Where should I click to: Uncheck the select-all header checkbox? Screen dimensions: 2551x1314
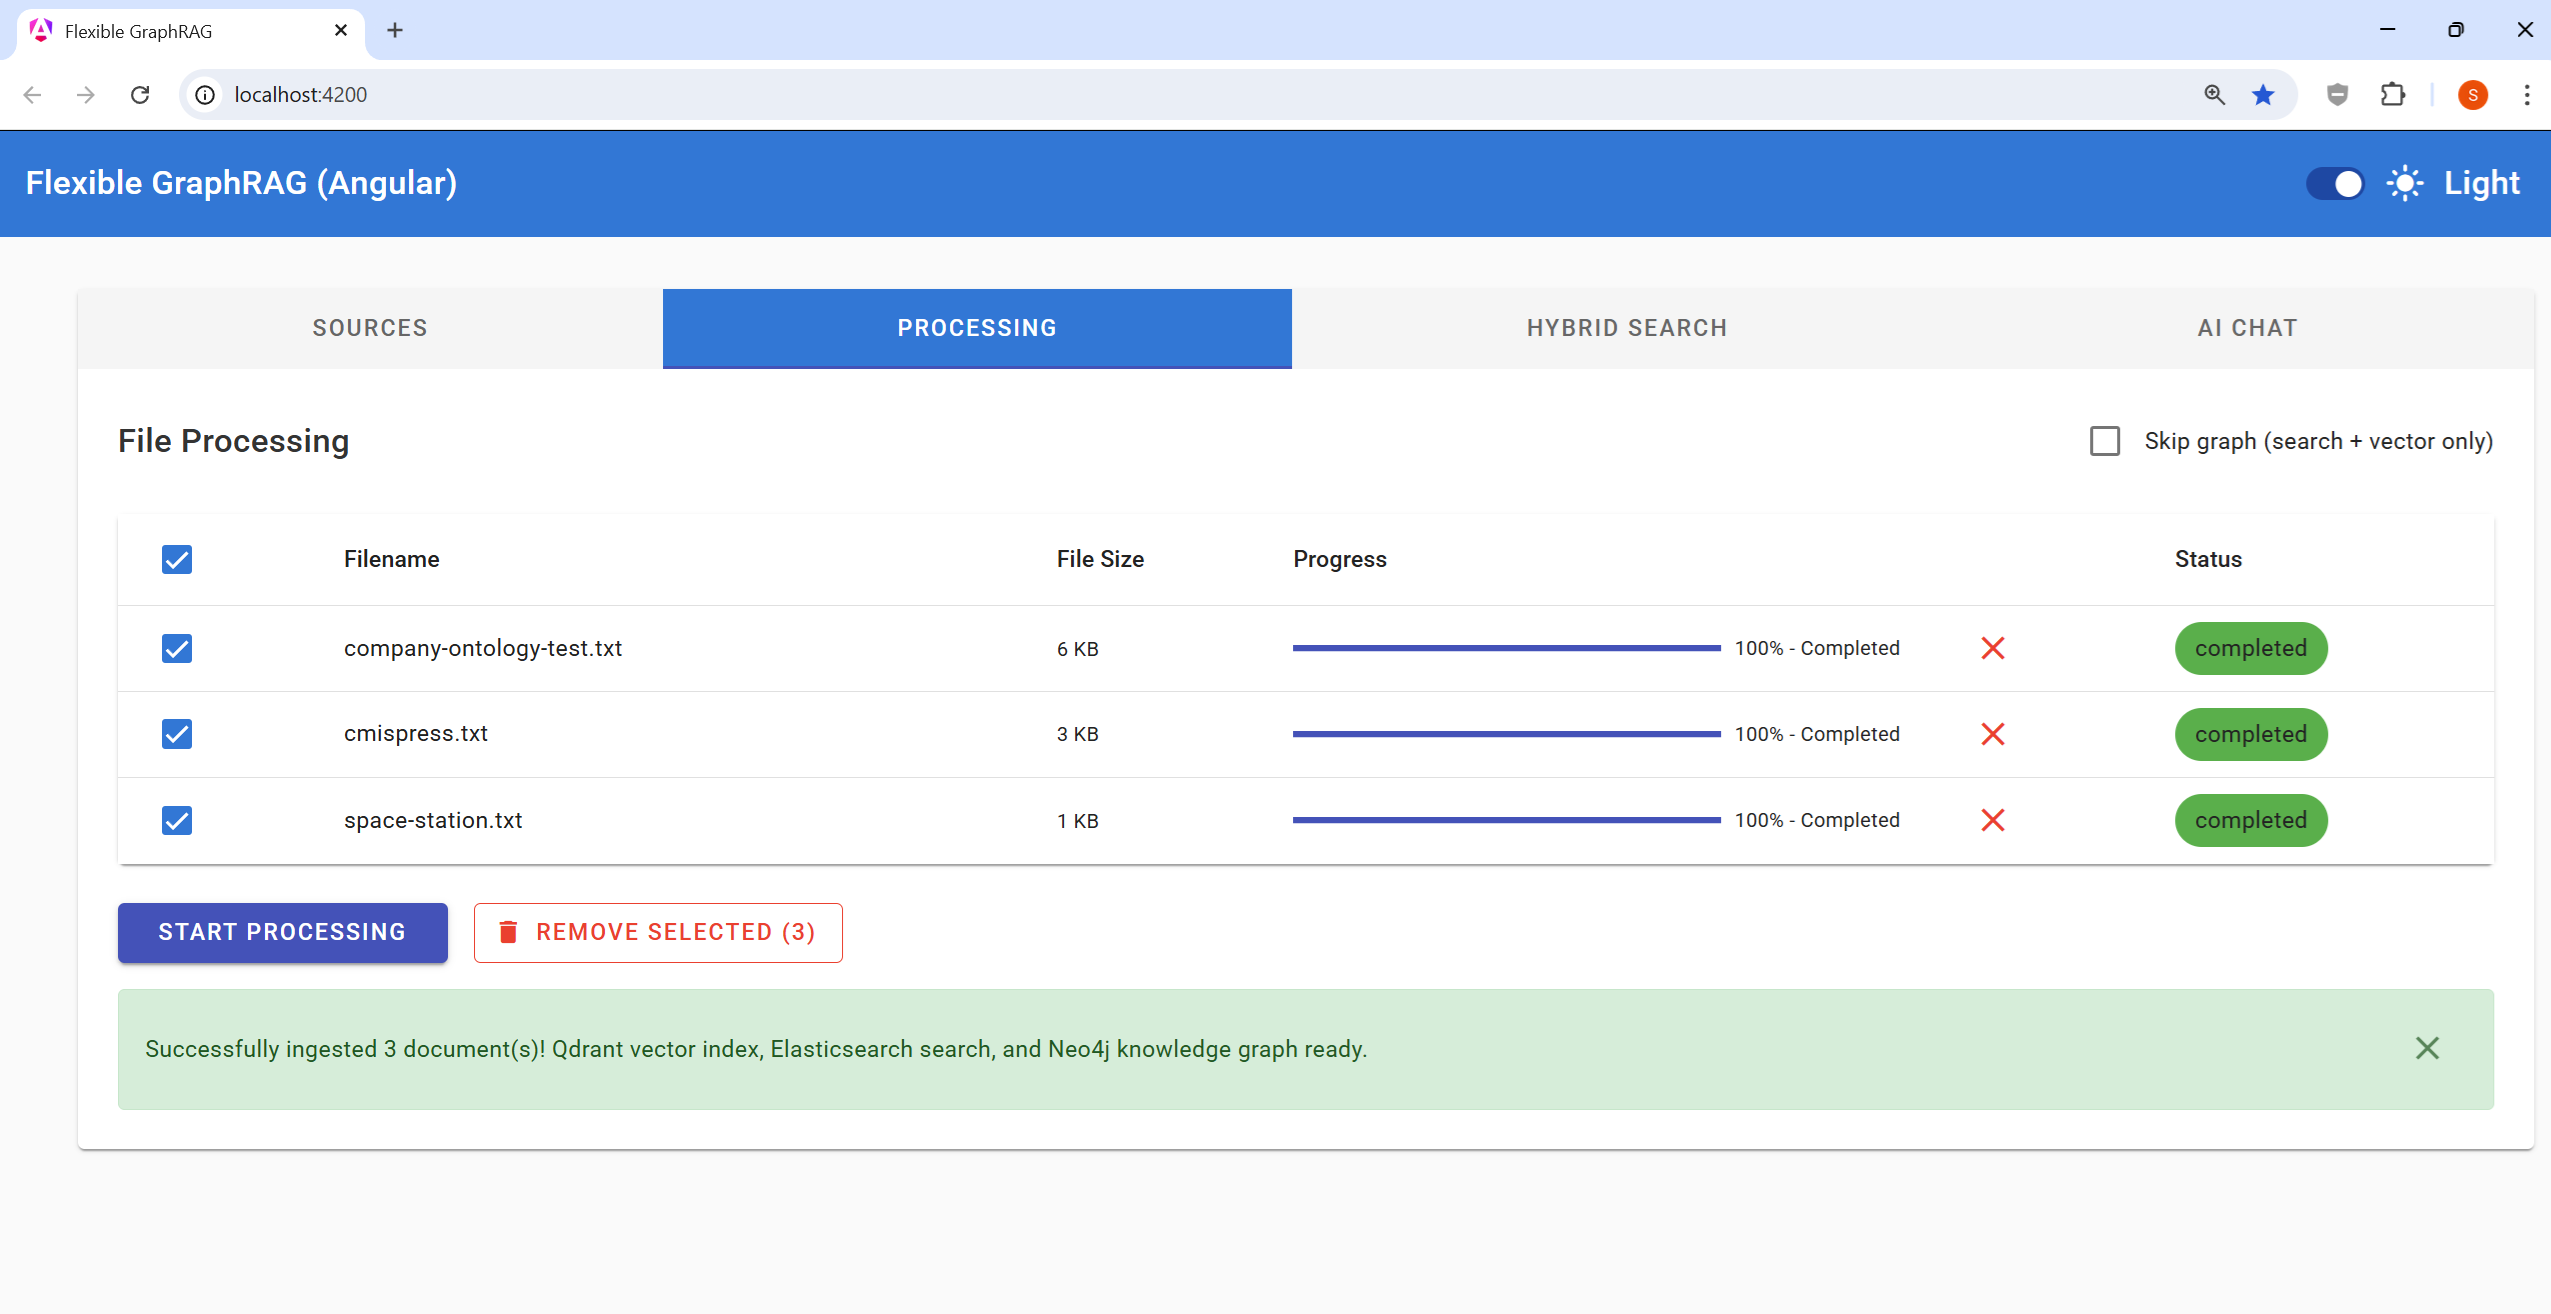click(x=177, y=559)
